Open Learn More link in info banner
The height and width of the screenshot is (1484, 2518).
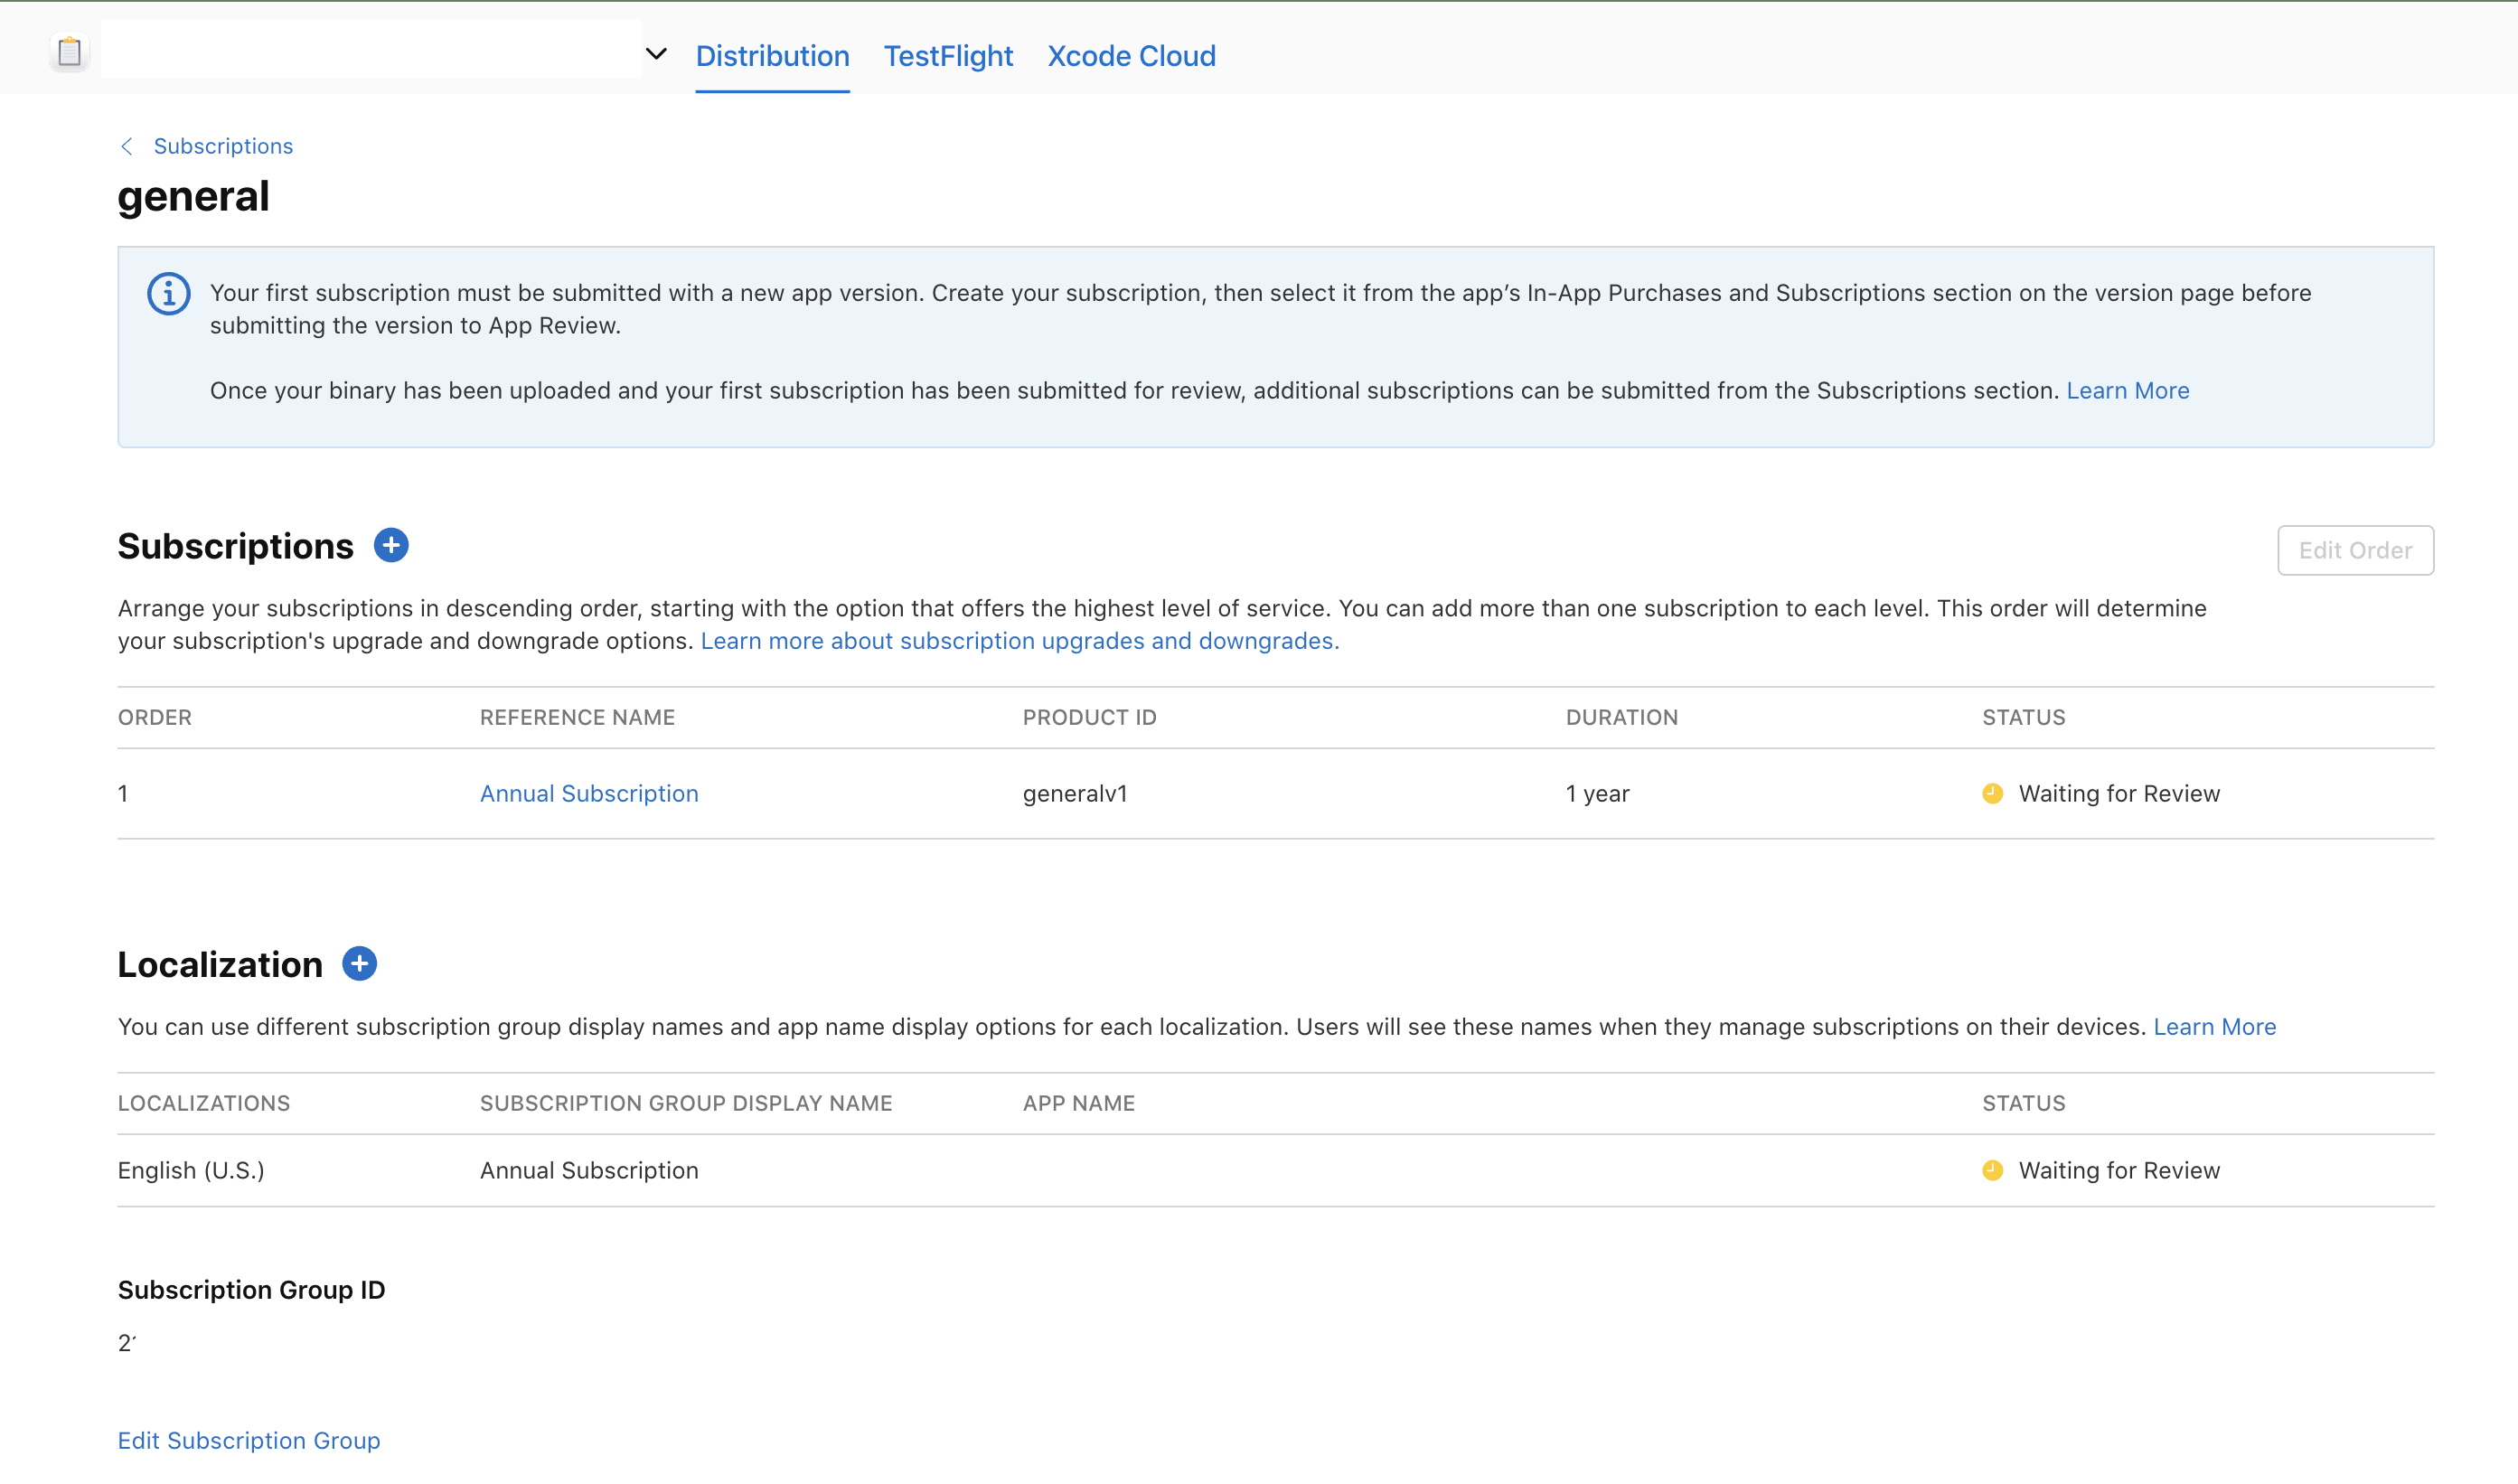[2127, 391]
